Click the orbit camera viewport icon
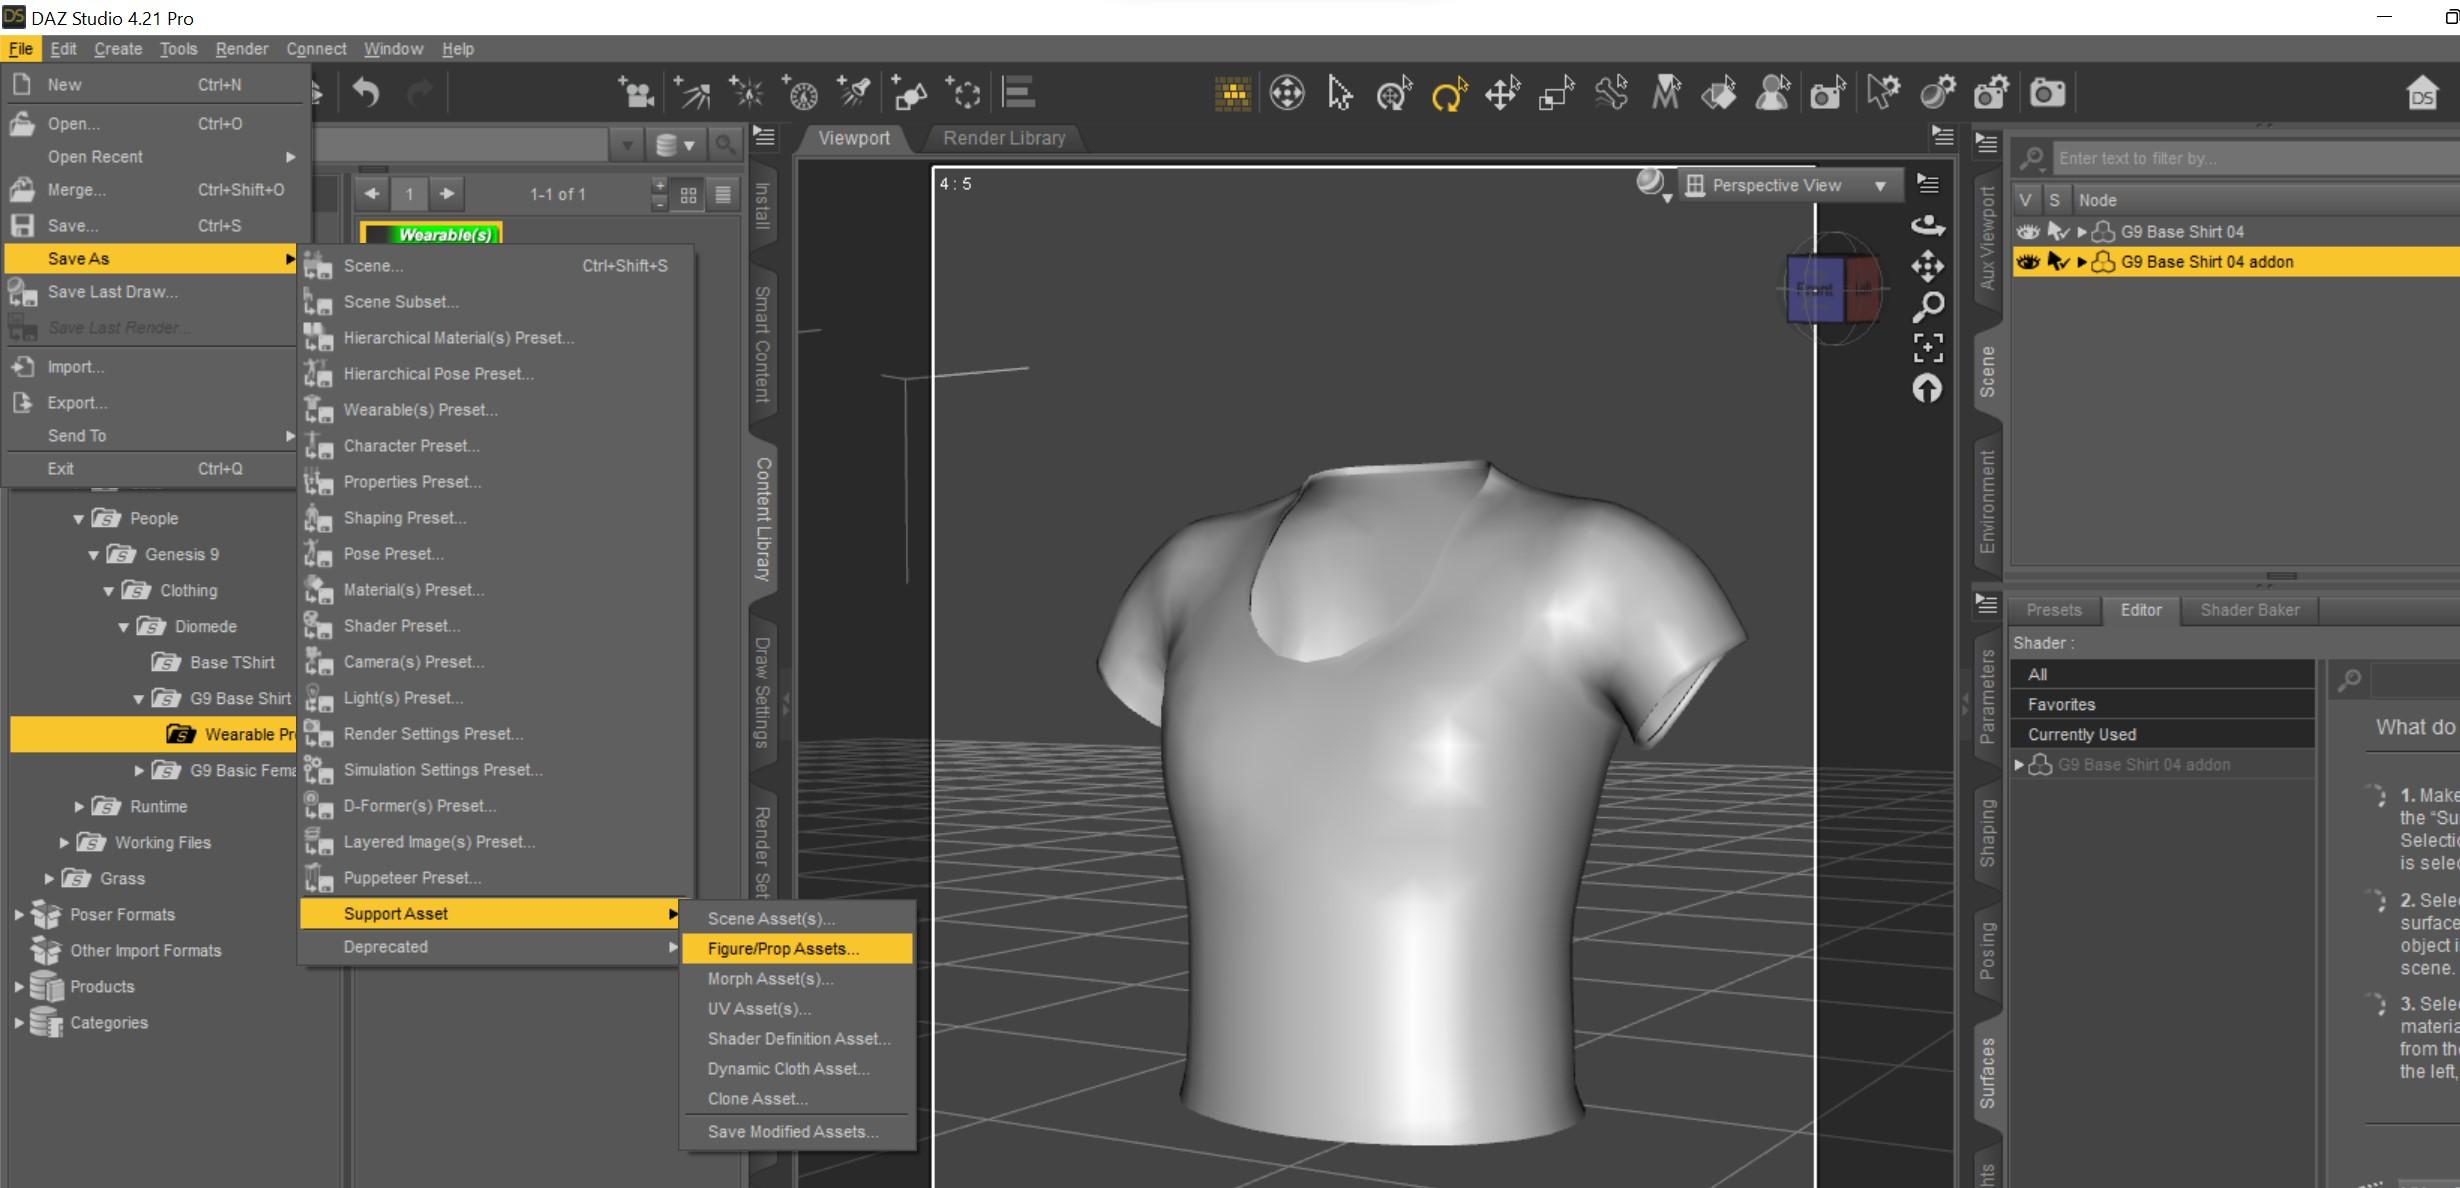 [1927, 226]
